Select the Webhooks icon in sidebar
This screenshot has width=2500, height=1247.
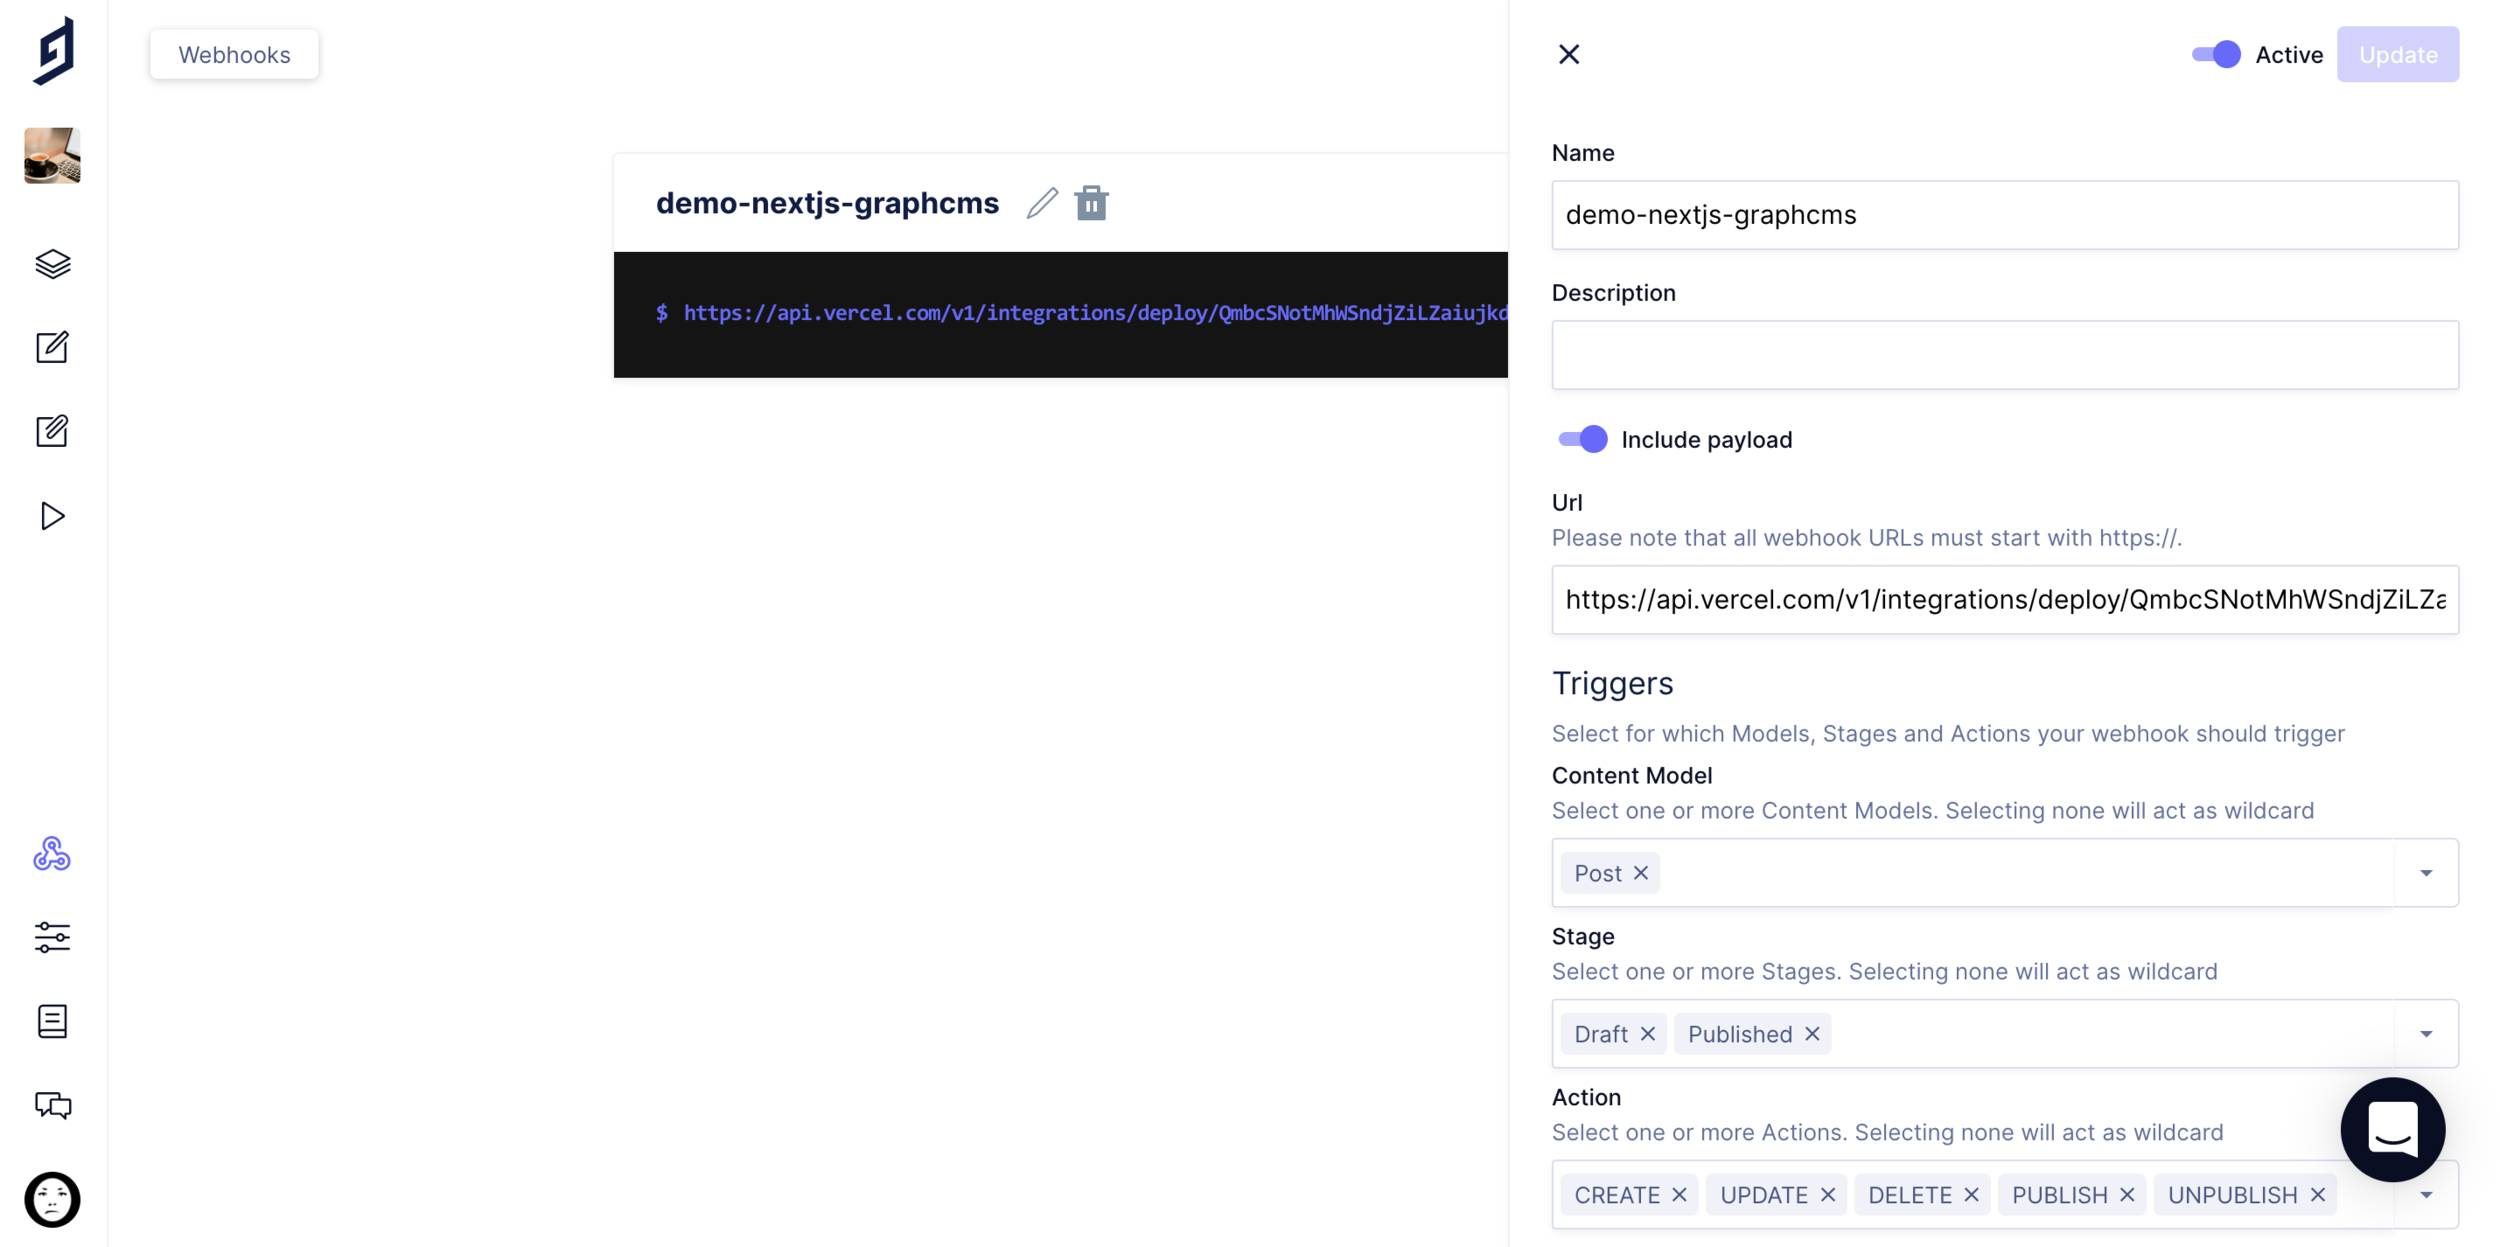click(x=52, y=854)
